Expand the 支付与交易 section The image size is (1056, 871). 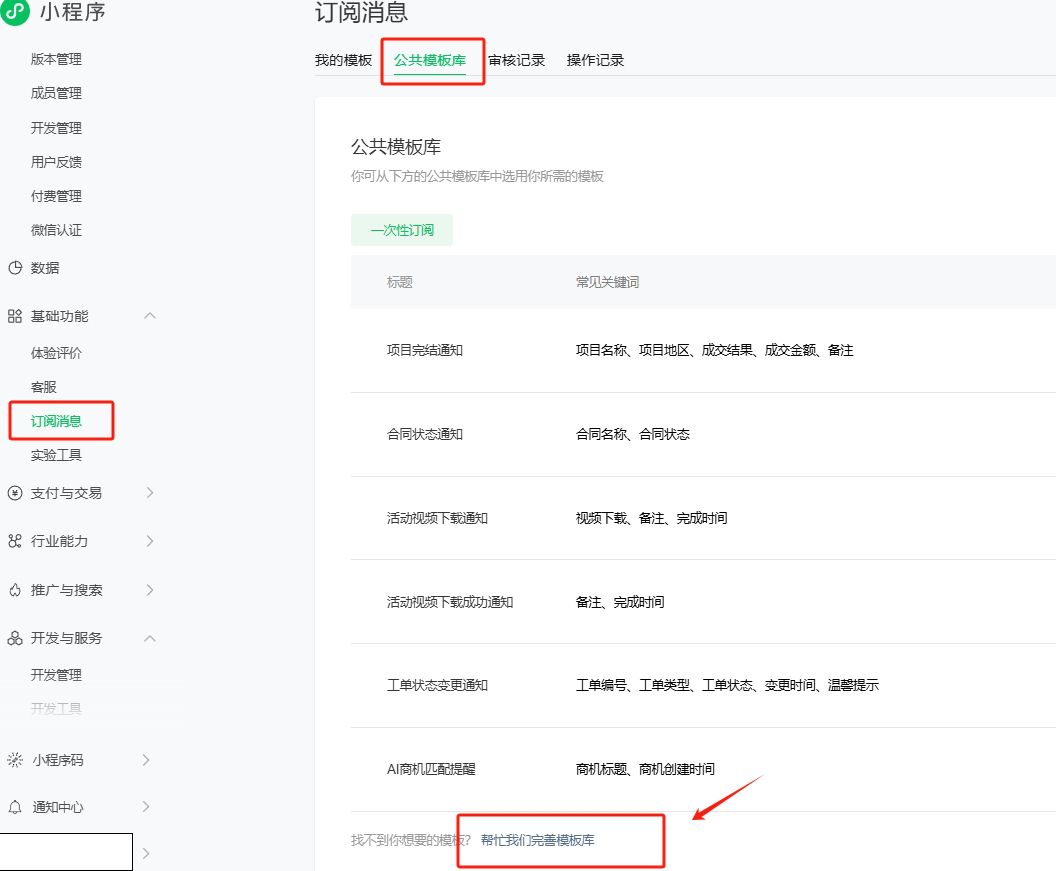(150, 492)
